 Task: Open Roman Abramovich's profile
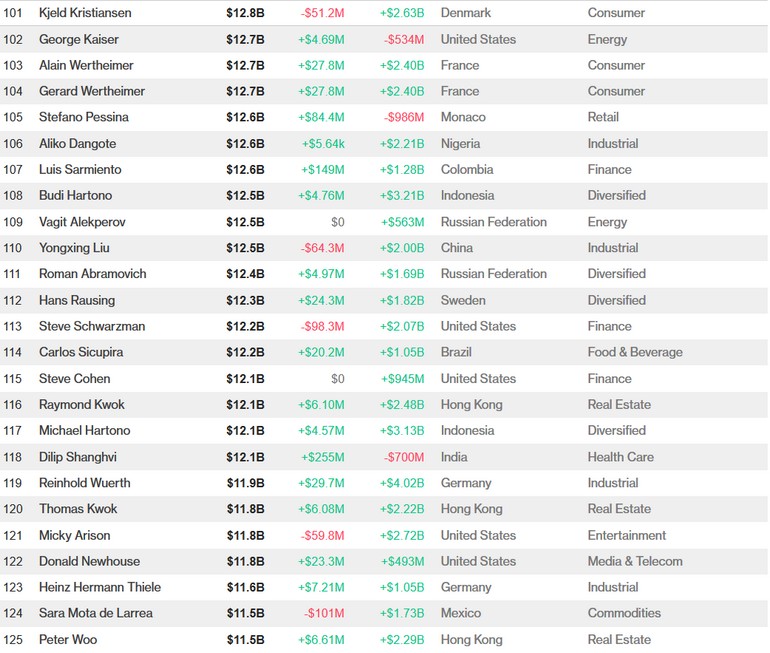coord(92,274)
